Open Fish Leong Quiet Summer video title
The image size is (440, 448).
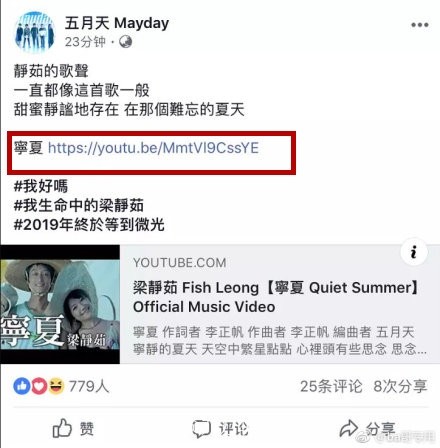[275, 297]
